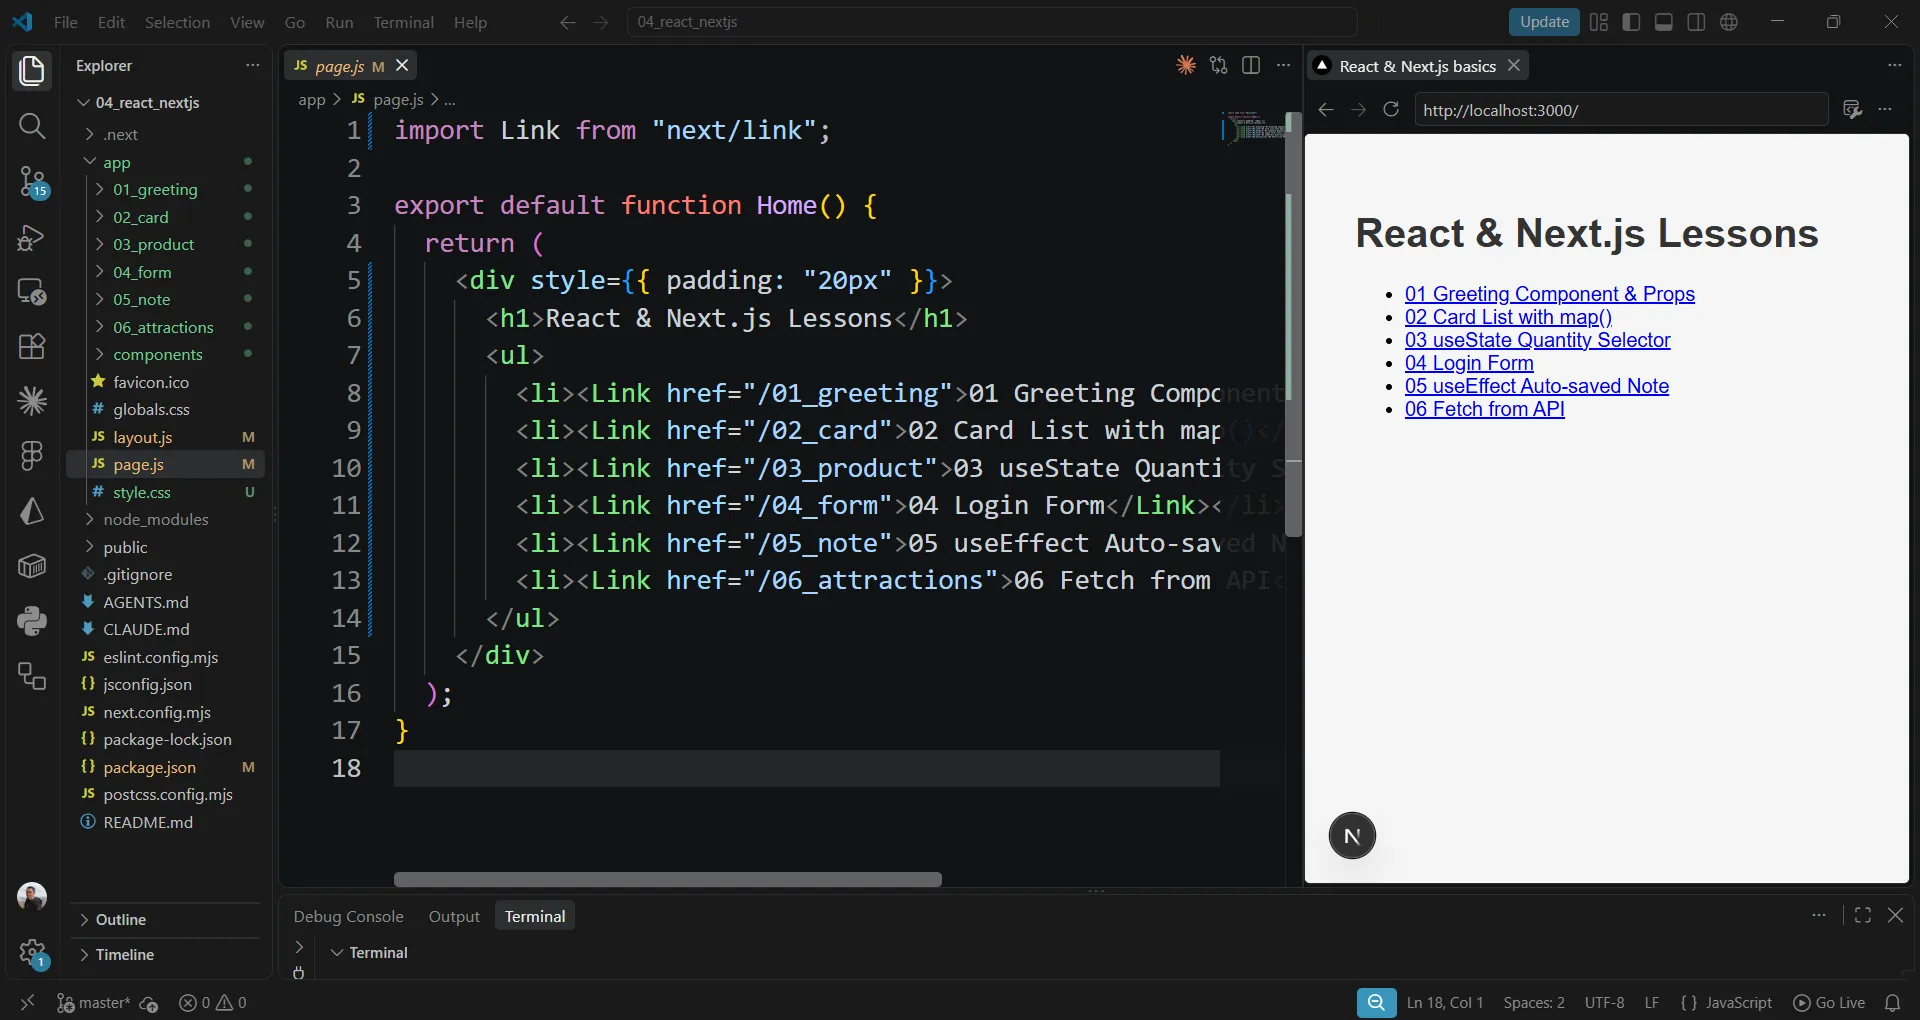Expand the components folder
The height and width of the screenshot is (1020, 1920).
(x=158, y=355)
